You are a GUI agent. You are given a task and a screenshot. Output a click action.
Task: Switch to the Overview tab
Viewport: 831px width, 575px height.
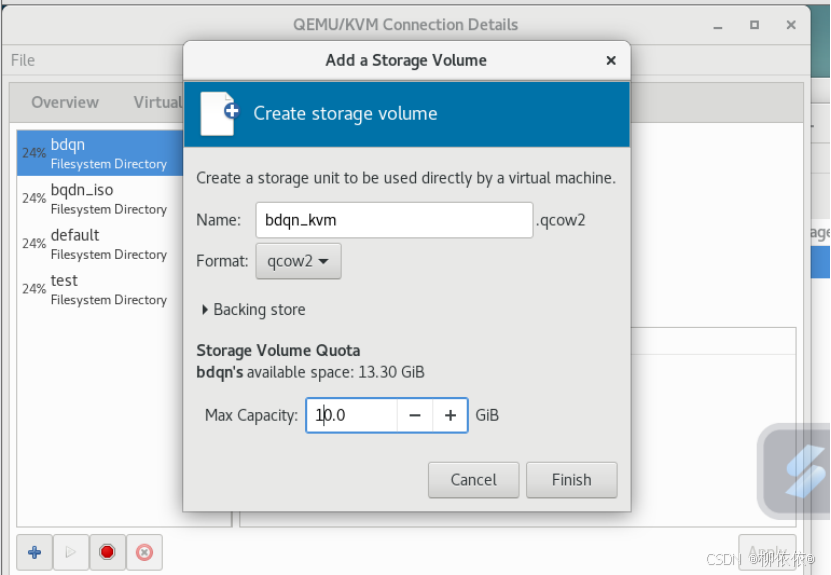[x=65, y=102]
